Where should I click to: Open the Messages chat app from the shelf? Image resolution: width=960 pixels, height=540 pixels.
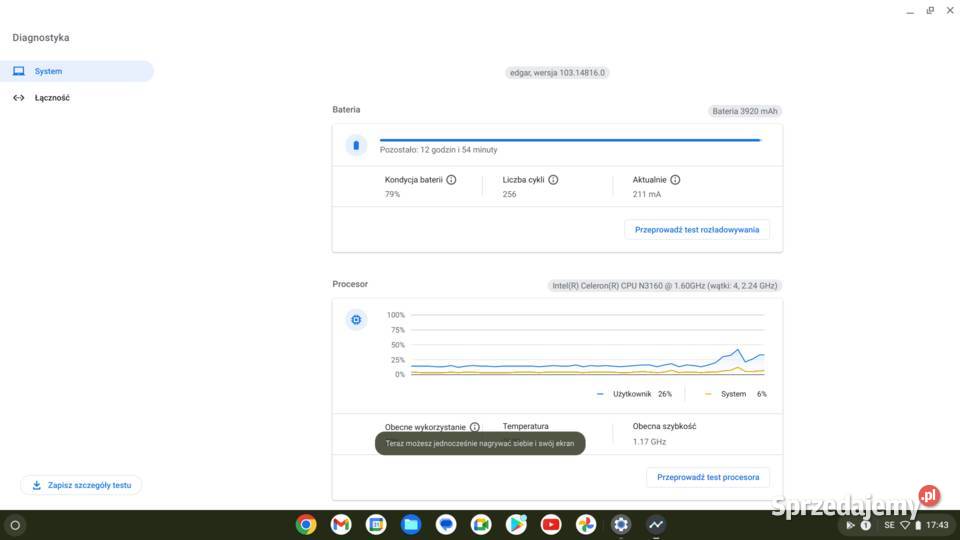point(446,525)
